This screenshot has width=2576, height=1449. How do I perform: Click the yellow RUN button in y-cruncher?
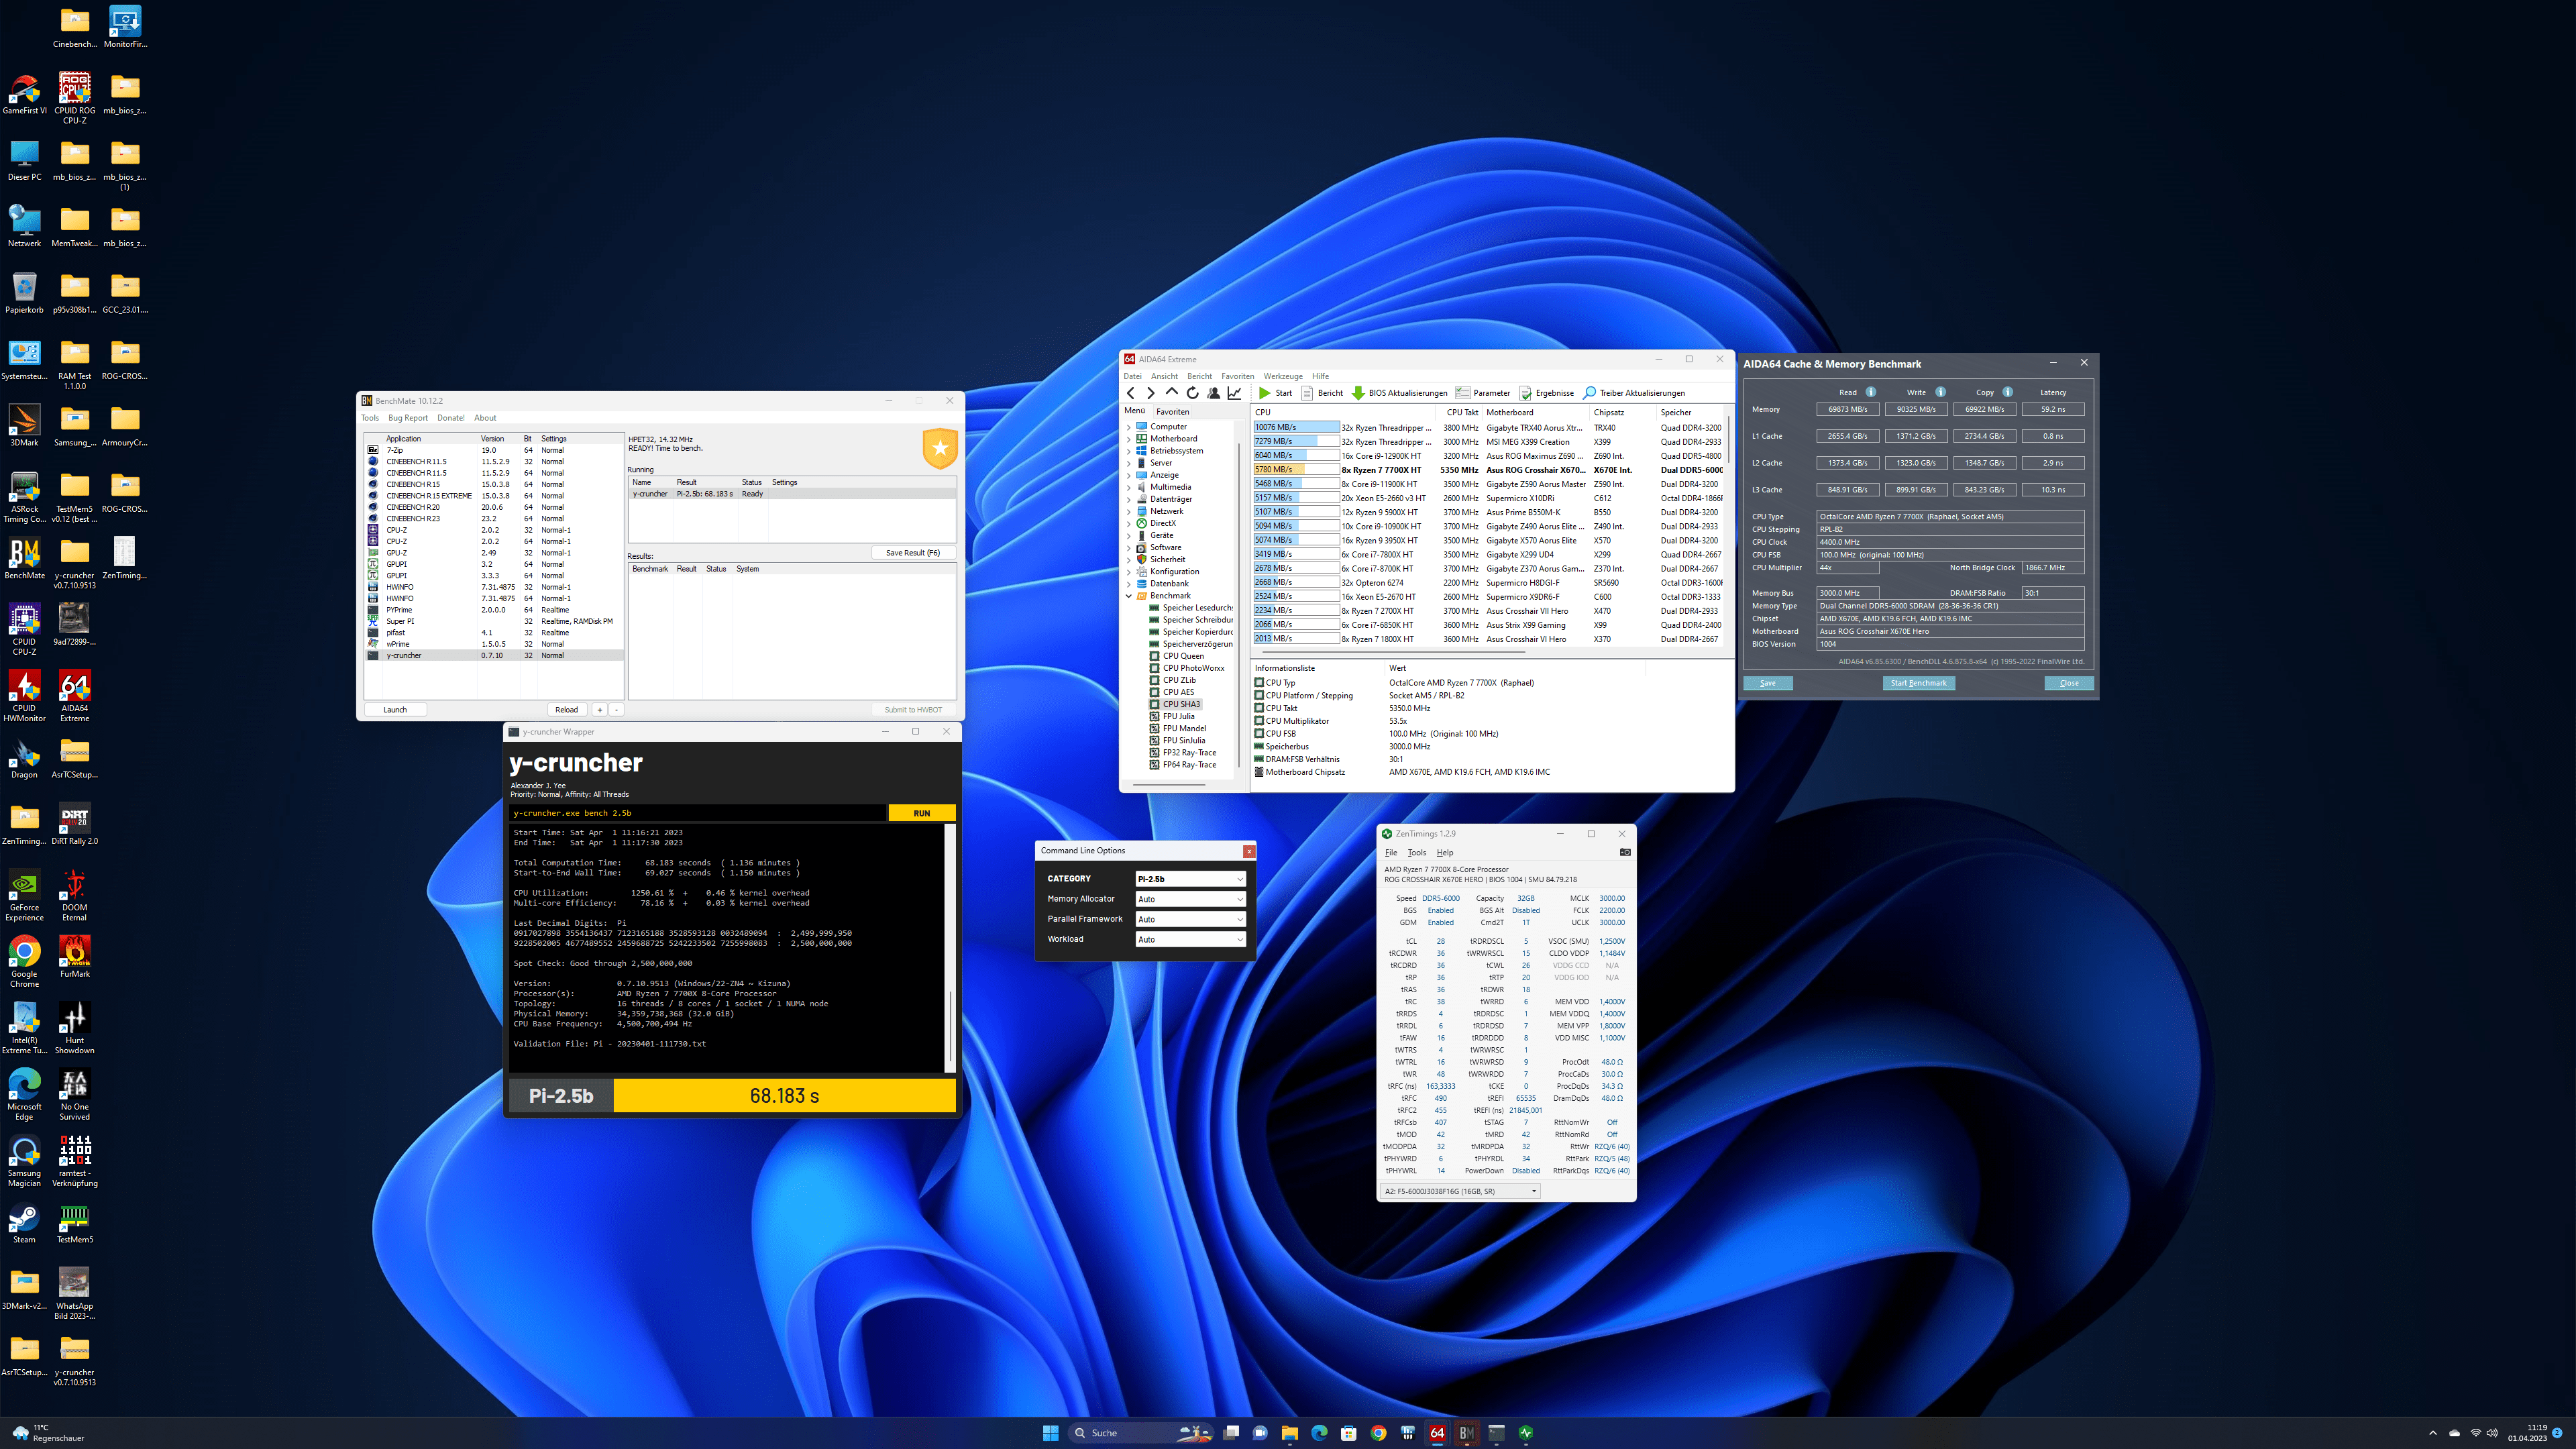click(922, 813)
